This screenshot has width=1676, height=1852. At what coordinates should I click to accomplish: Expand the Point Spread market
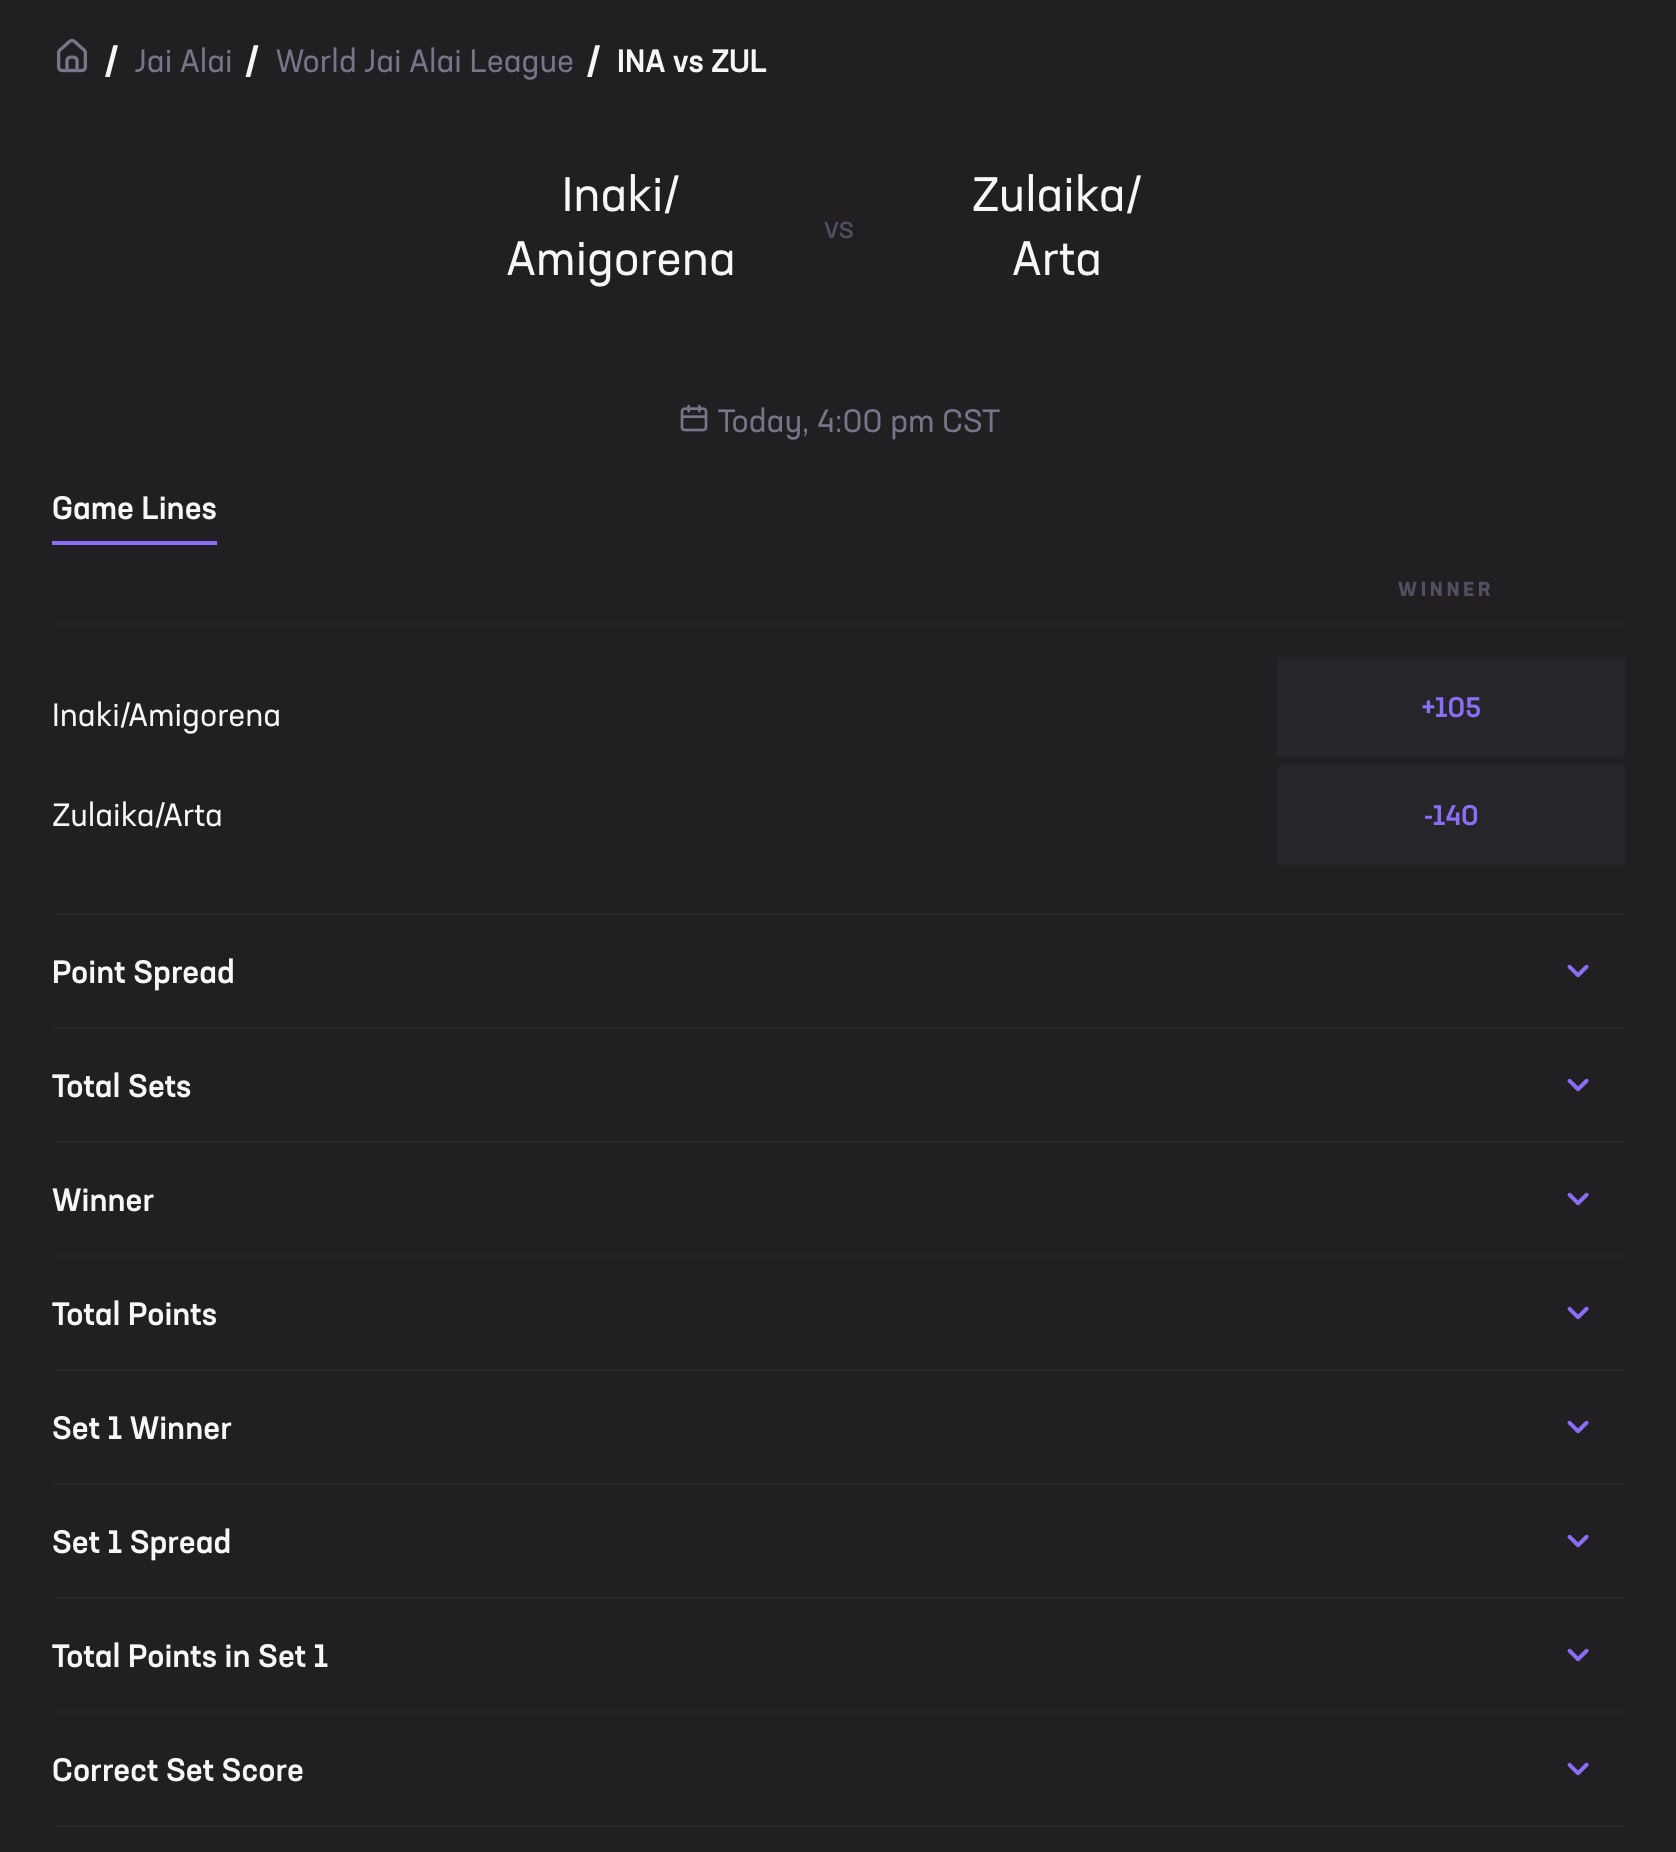pyautogui.click(x=1578, y=970)
